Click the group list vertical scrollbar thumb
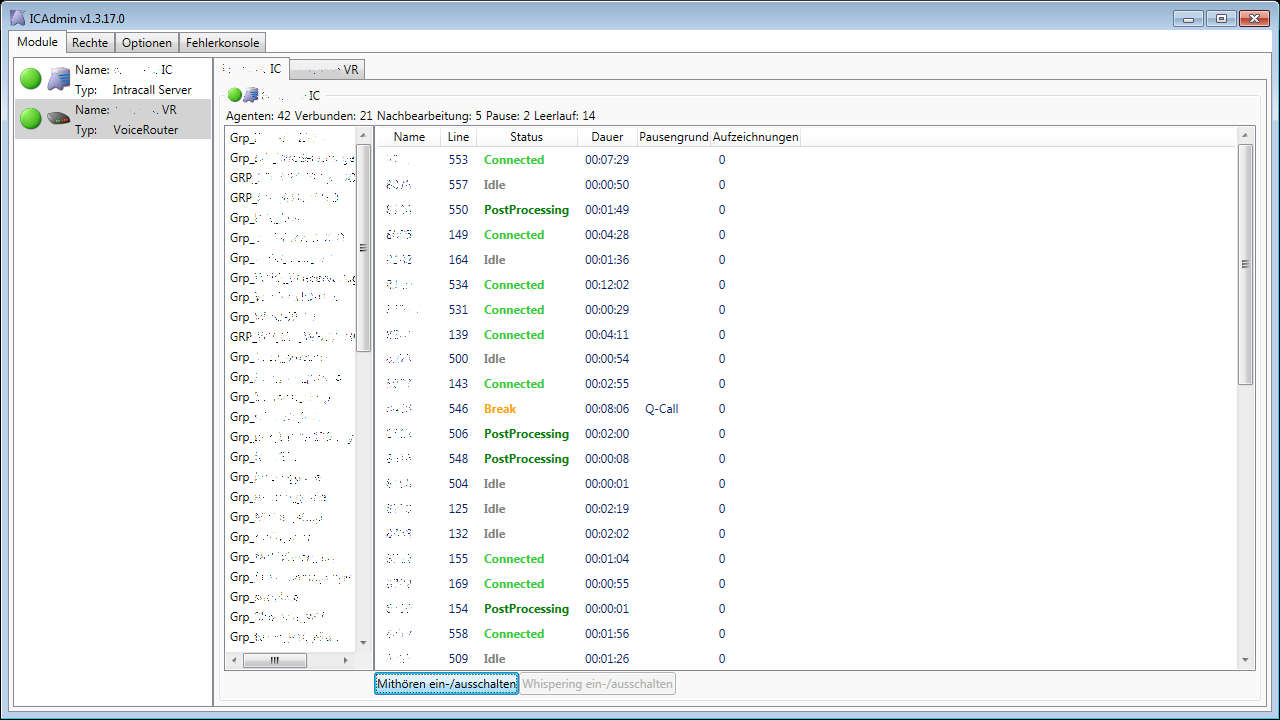 364,247
